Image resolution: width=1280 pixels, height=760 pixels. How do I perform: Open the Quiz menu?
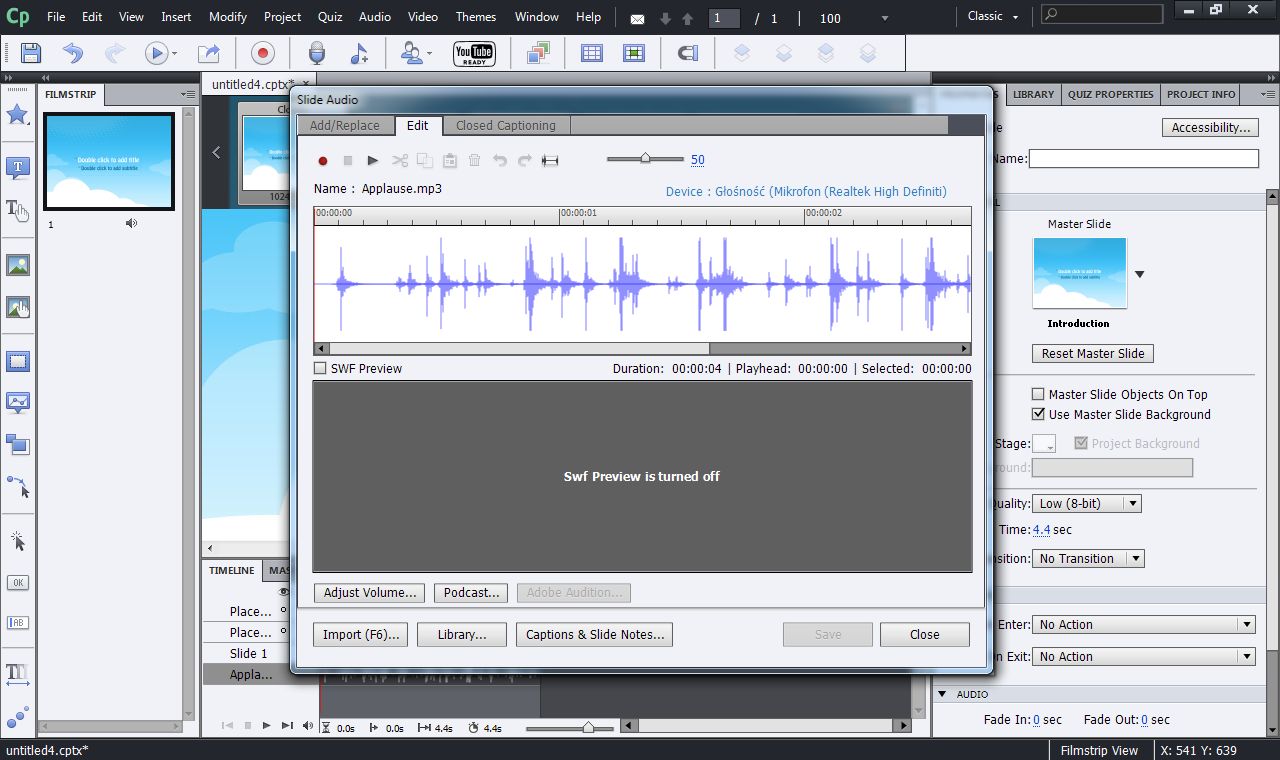[330, 17]
